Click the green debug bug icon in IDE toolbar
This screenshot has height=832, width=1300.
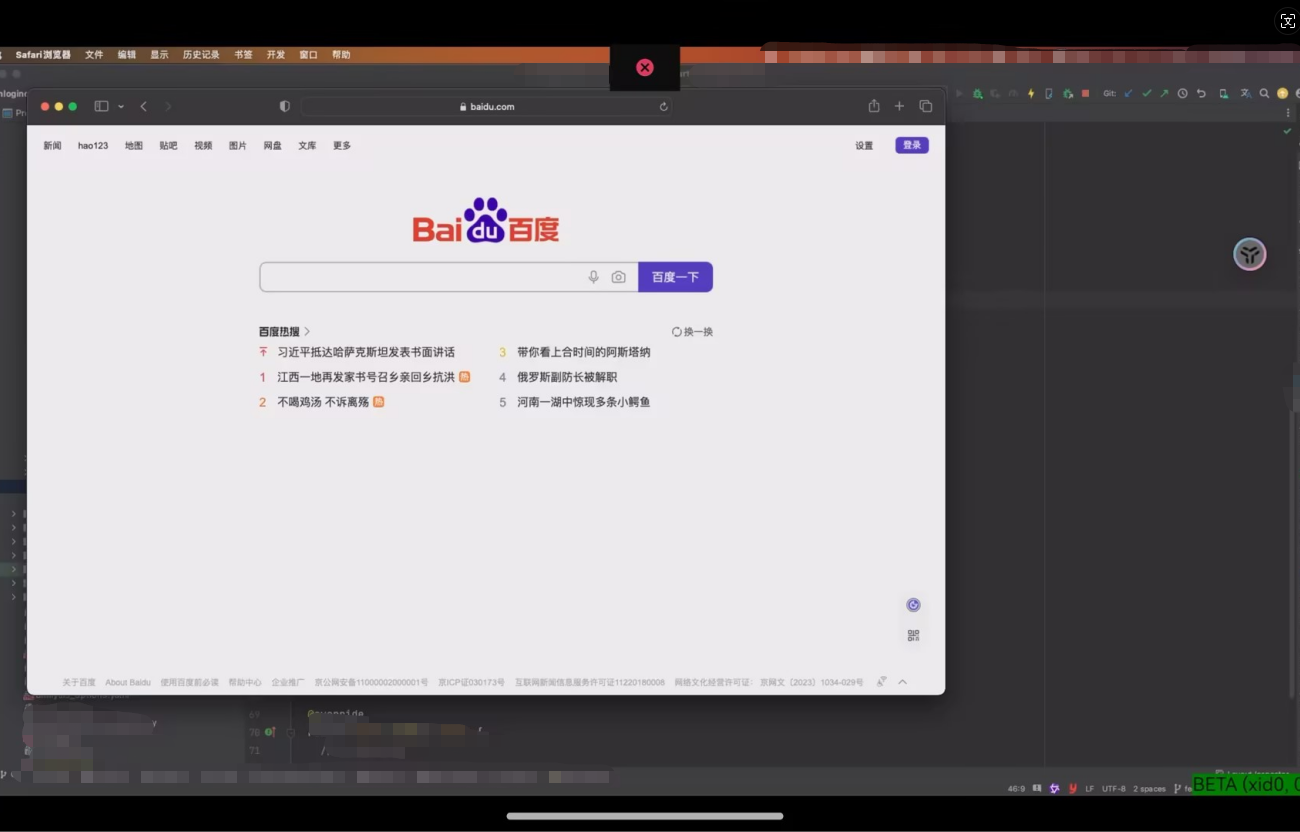[x=978, y=93]
